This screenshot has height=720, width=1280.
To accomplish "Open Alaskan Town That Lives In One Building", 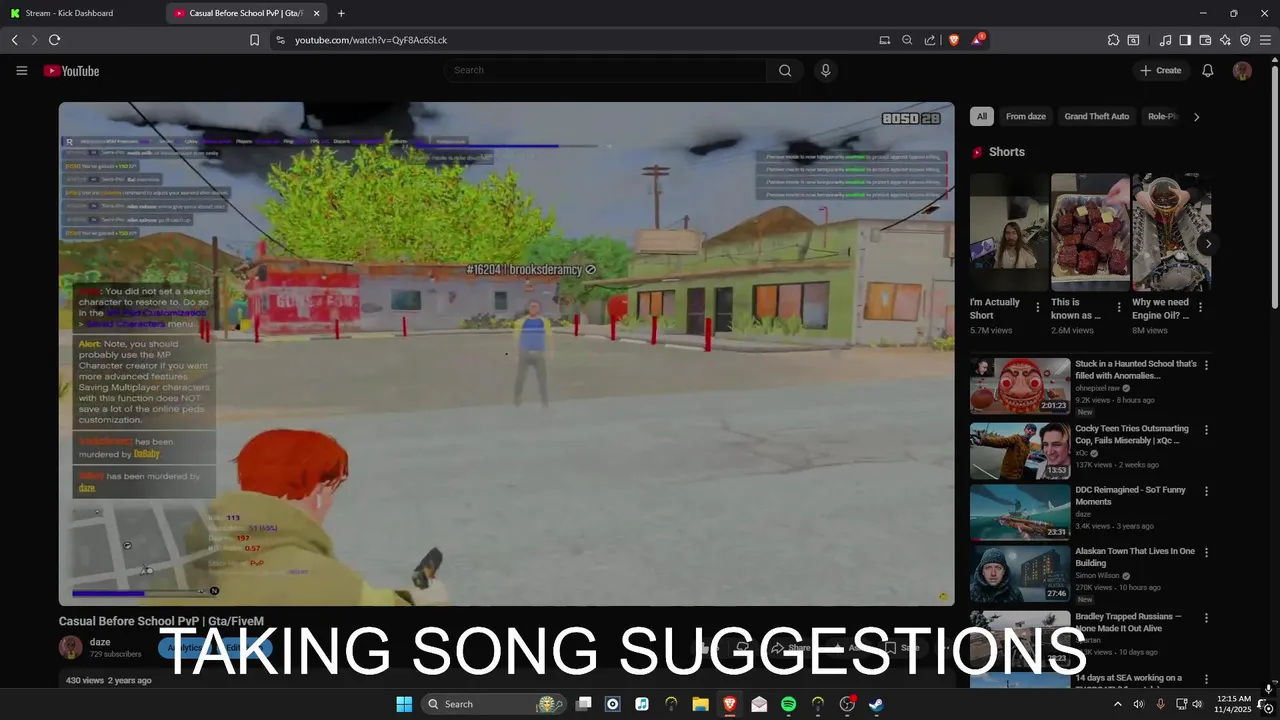I will 1020,573.
